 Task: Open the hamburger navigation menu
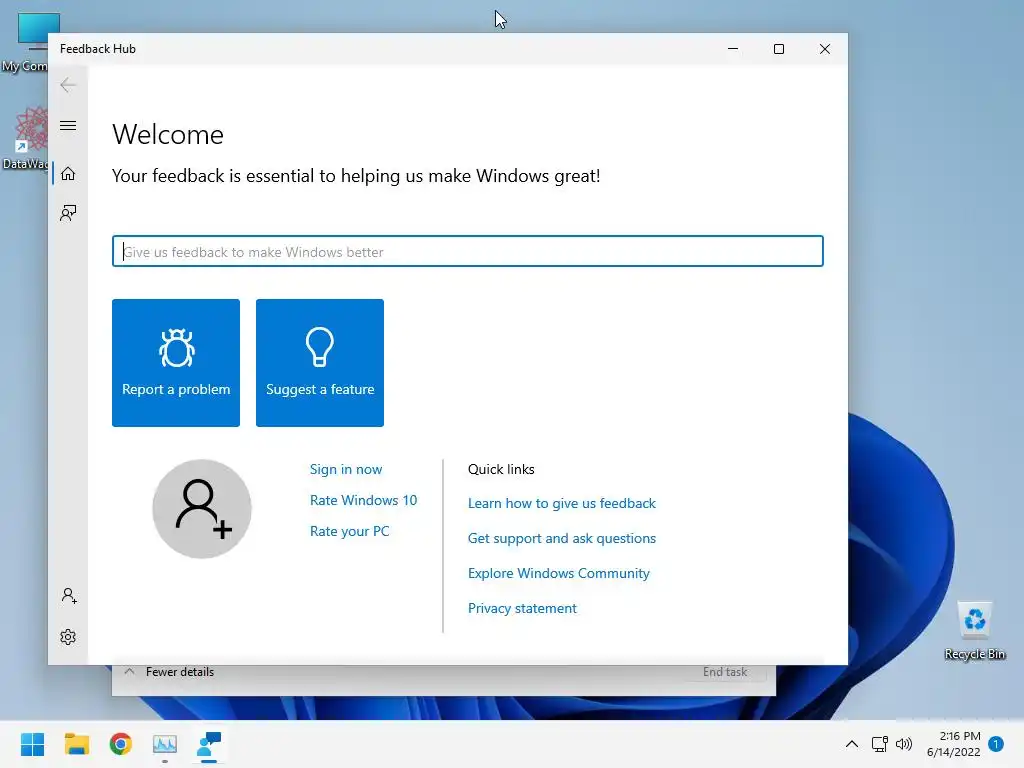point(68,125)
